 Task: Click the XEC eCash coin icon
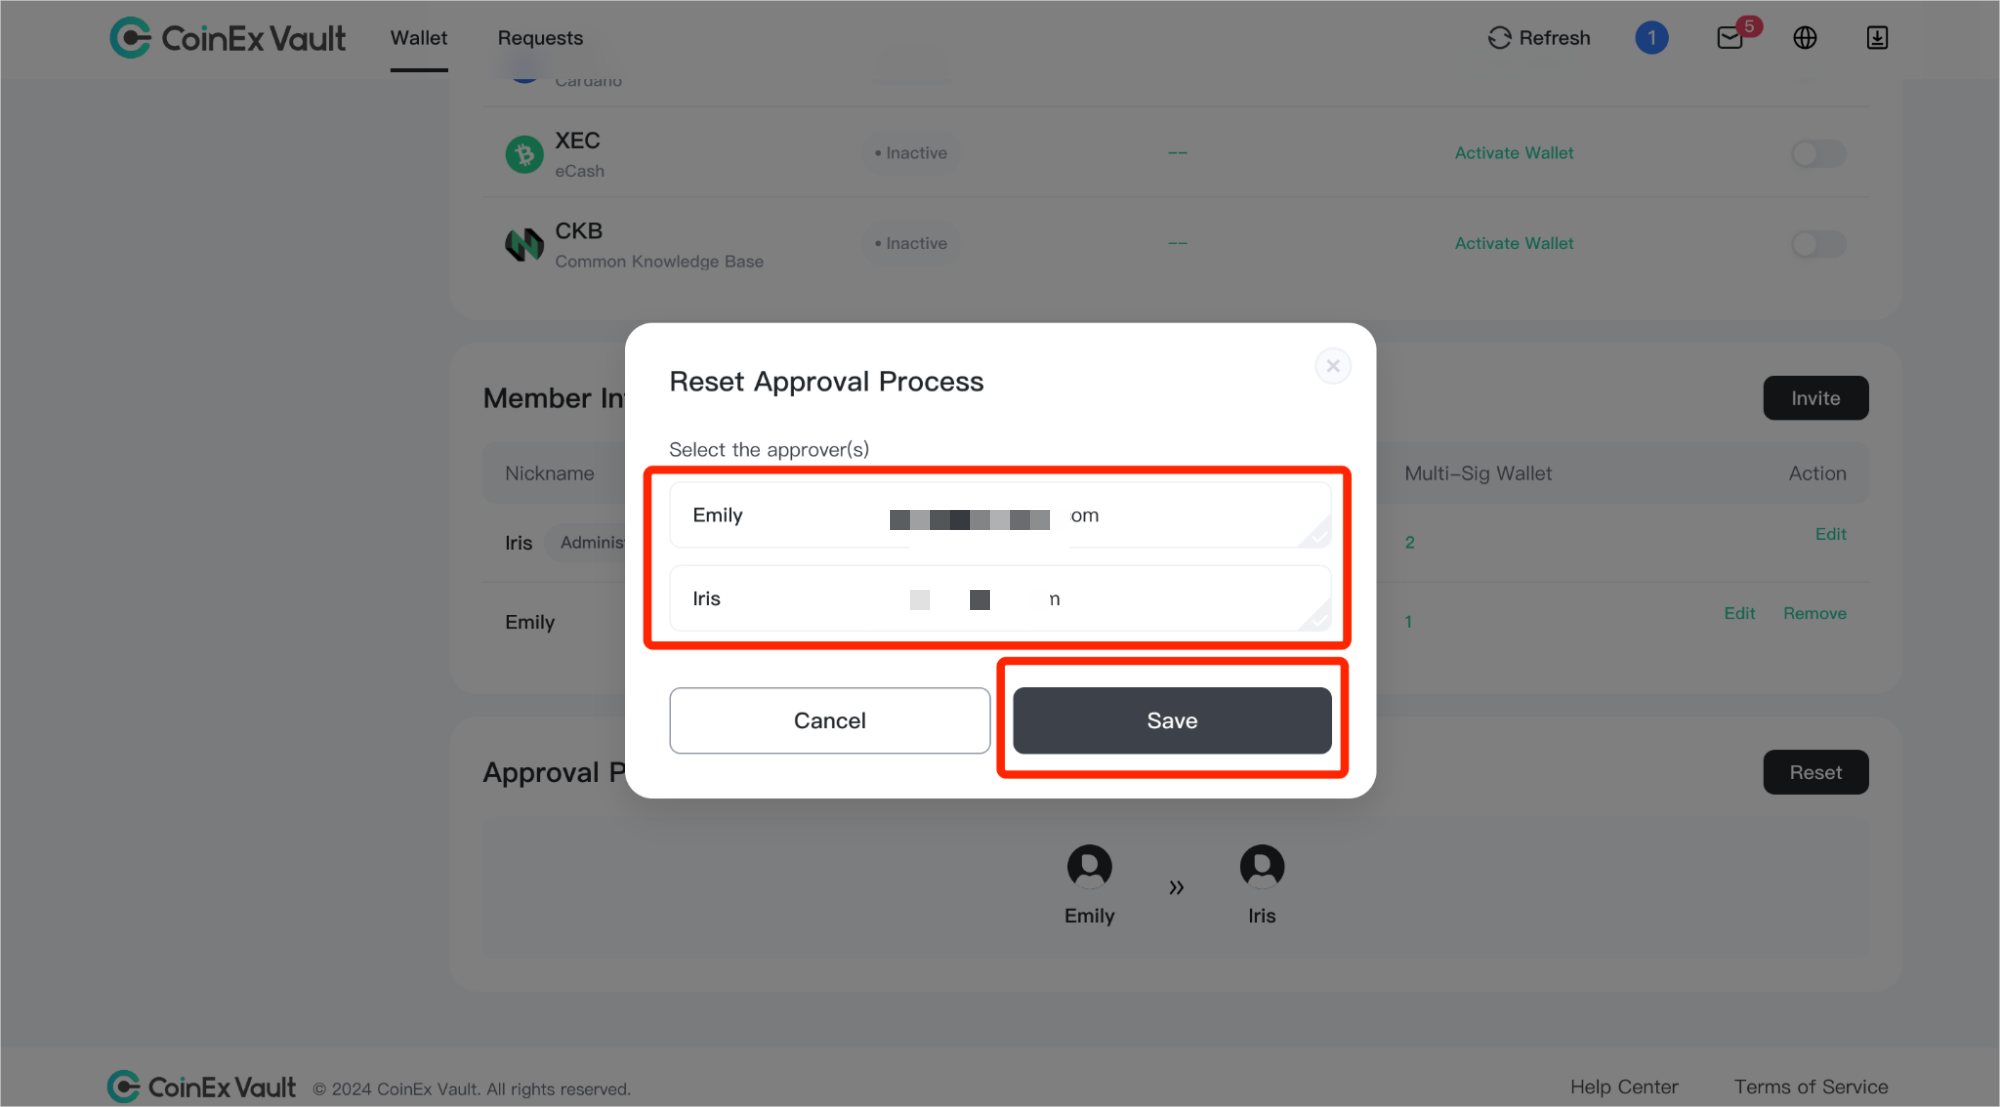click(x=524, y=154)
